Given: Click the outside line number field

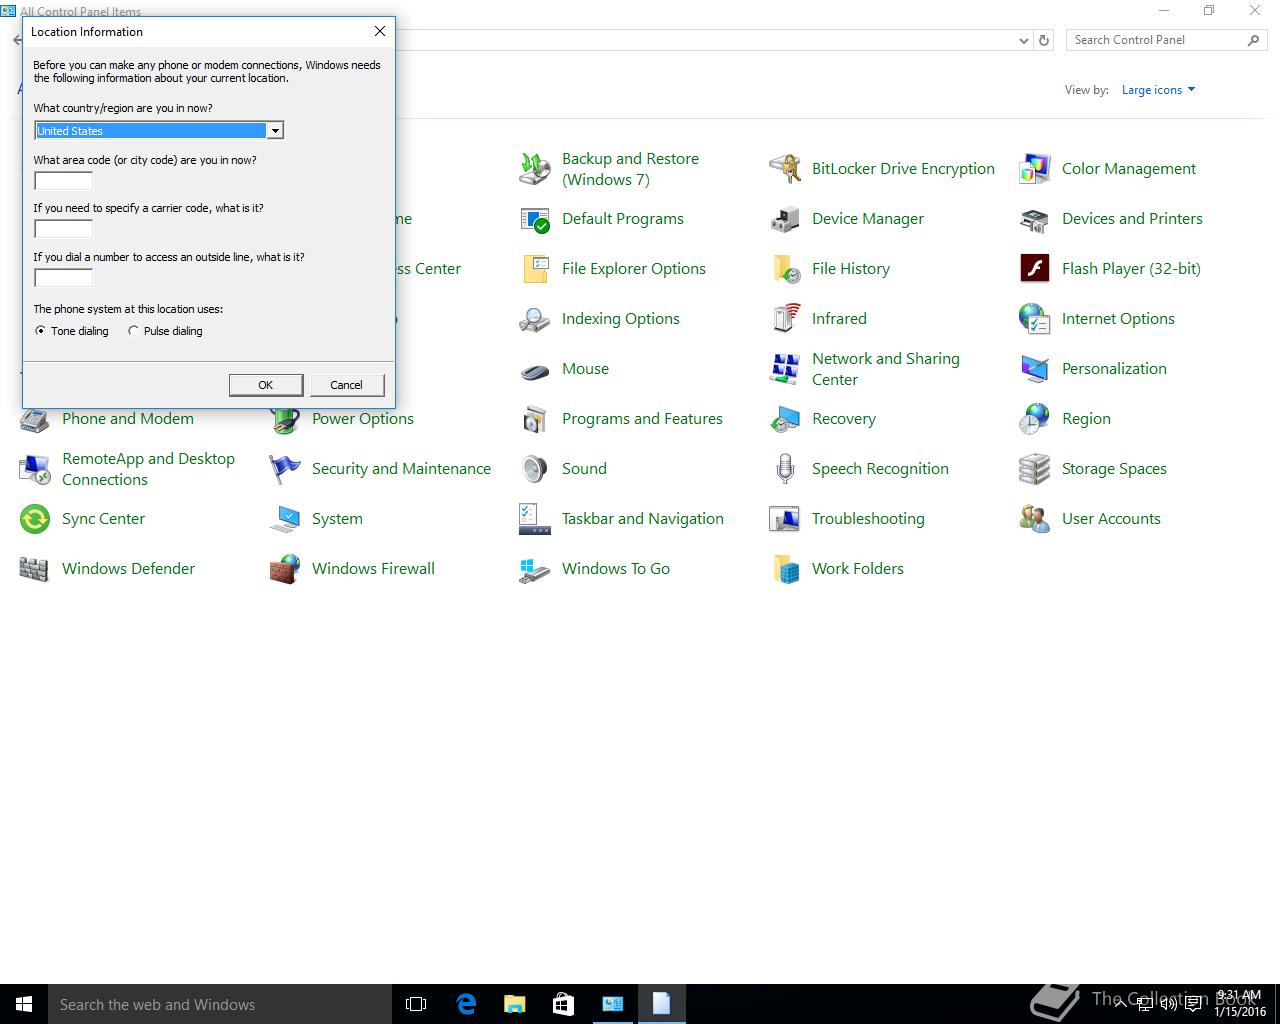Looking at the screenshot, I should tap(63, 278).
